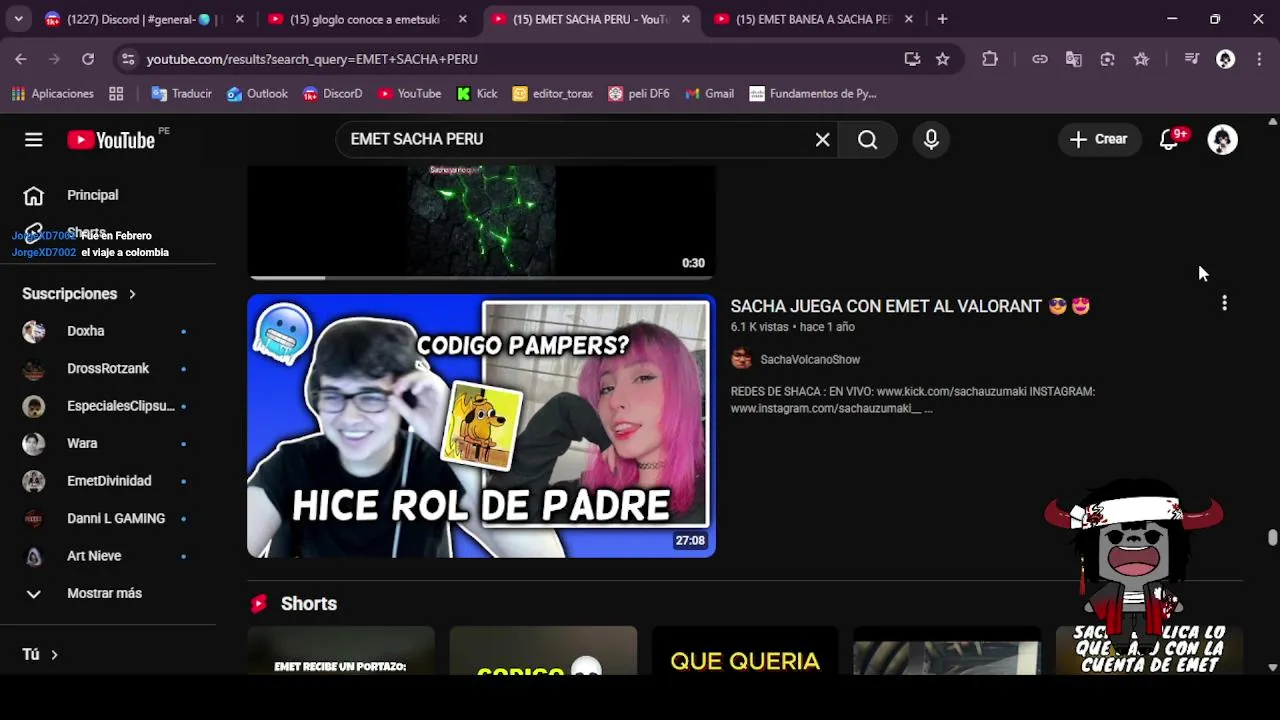This screenshot has height=720, width=1280.
Task: Open the DrossRotzank subscription channel
Action: pyautogui.click(x=108, y=368)
